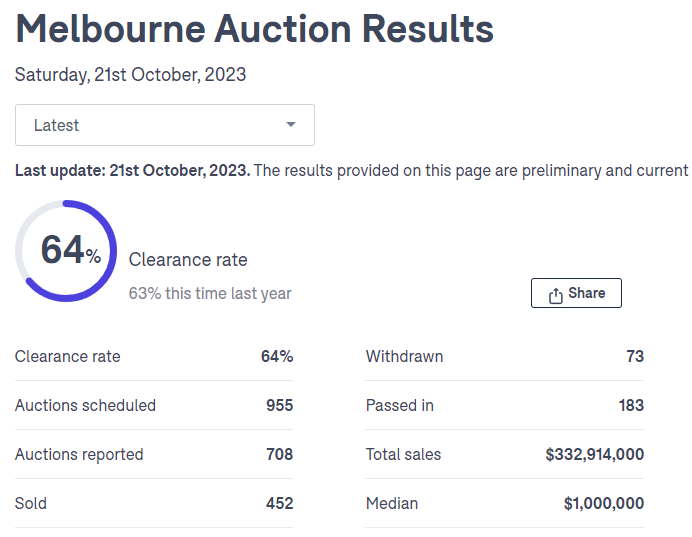Click the $332,914,000 total sales figure
Viewport: 692px width, 537px height.
pos(594,454)
